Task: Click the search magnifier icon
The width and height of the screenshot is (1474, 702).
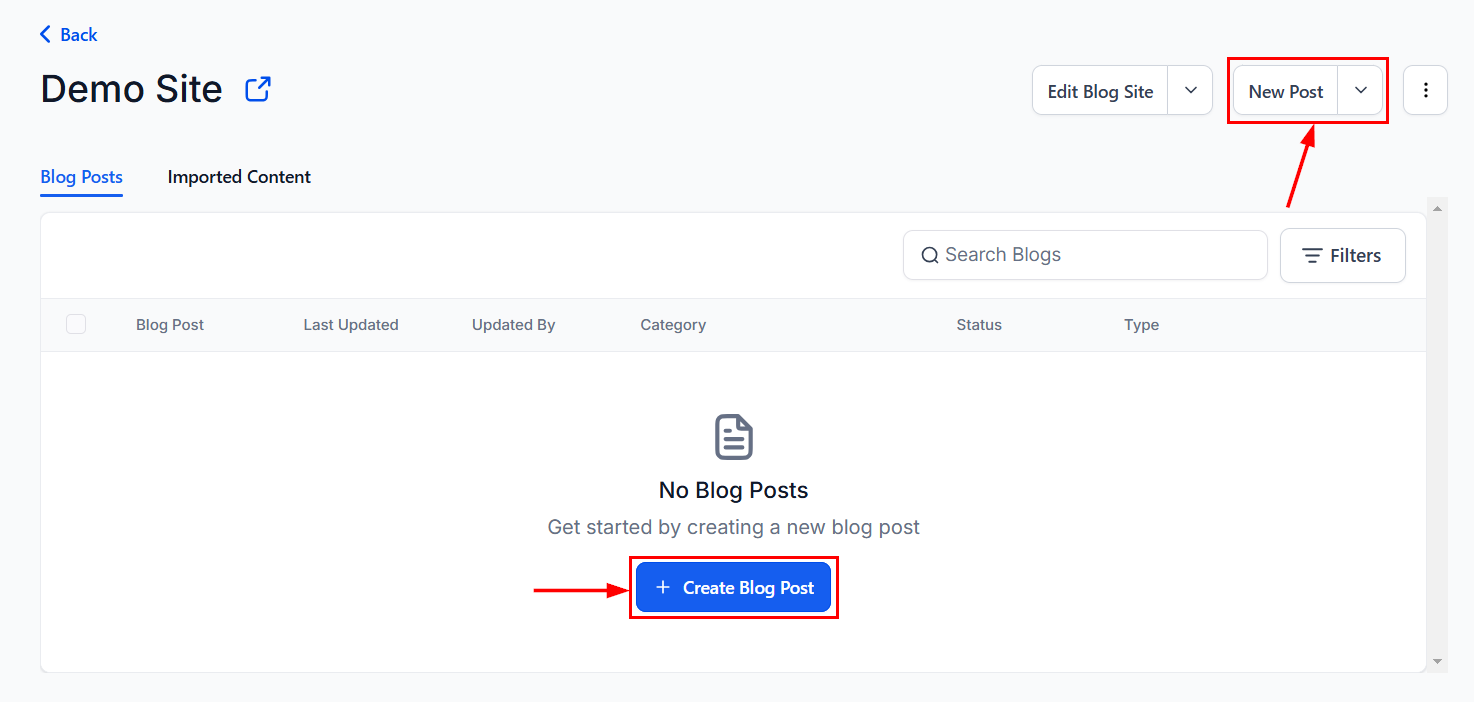Action: pos(930,255)
